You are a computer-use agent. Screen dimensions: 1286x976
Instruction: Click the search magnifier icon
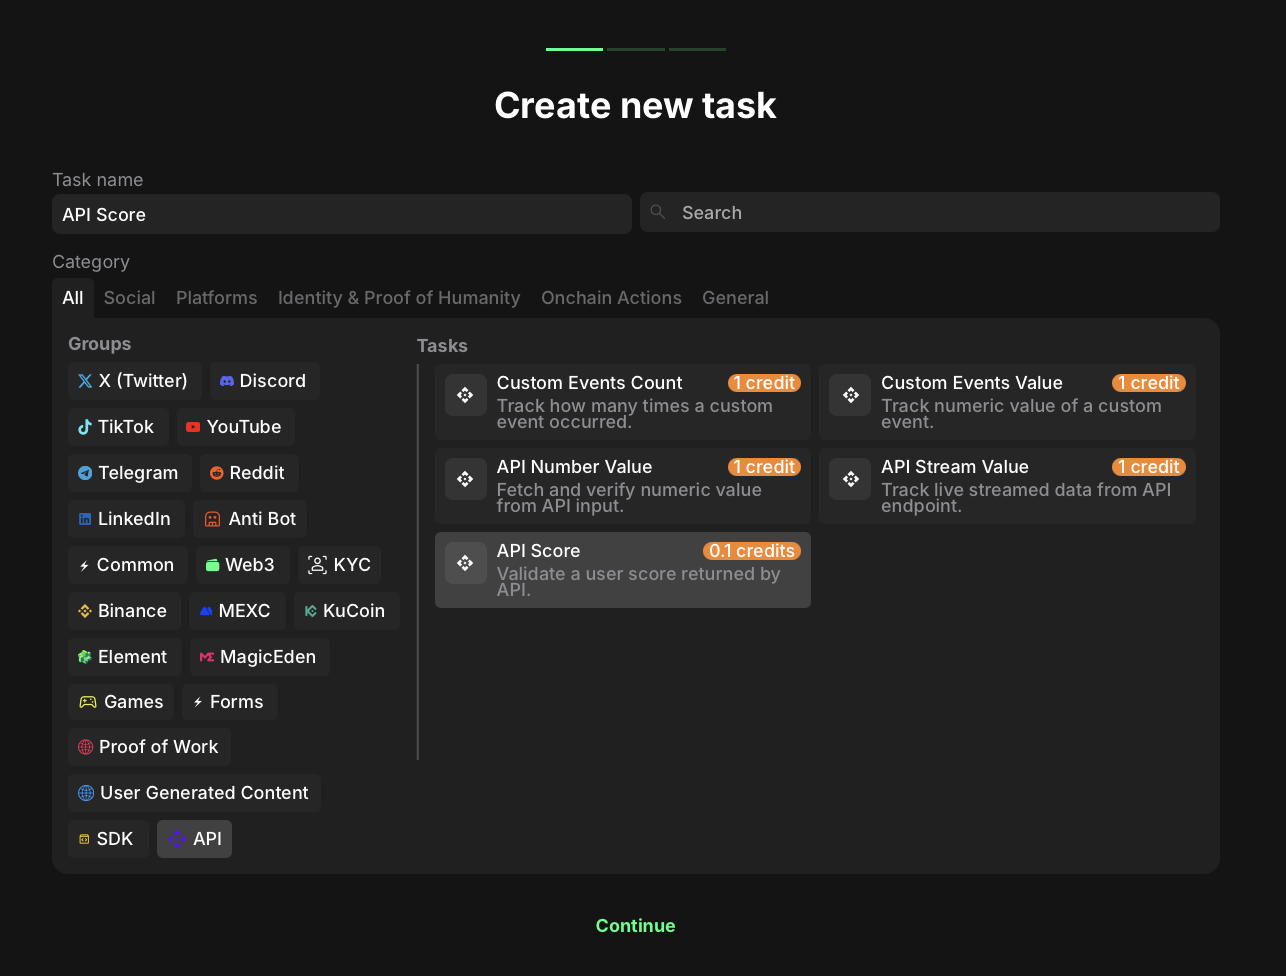coord(658,212)
